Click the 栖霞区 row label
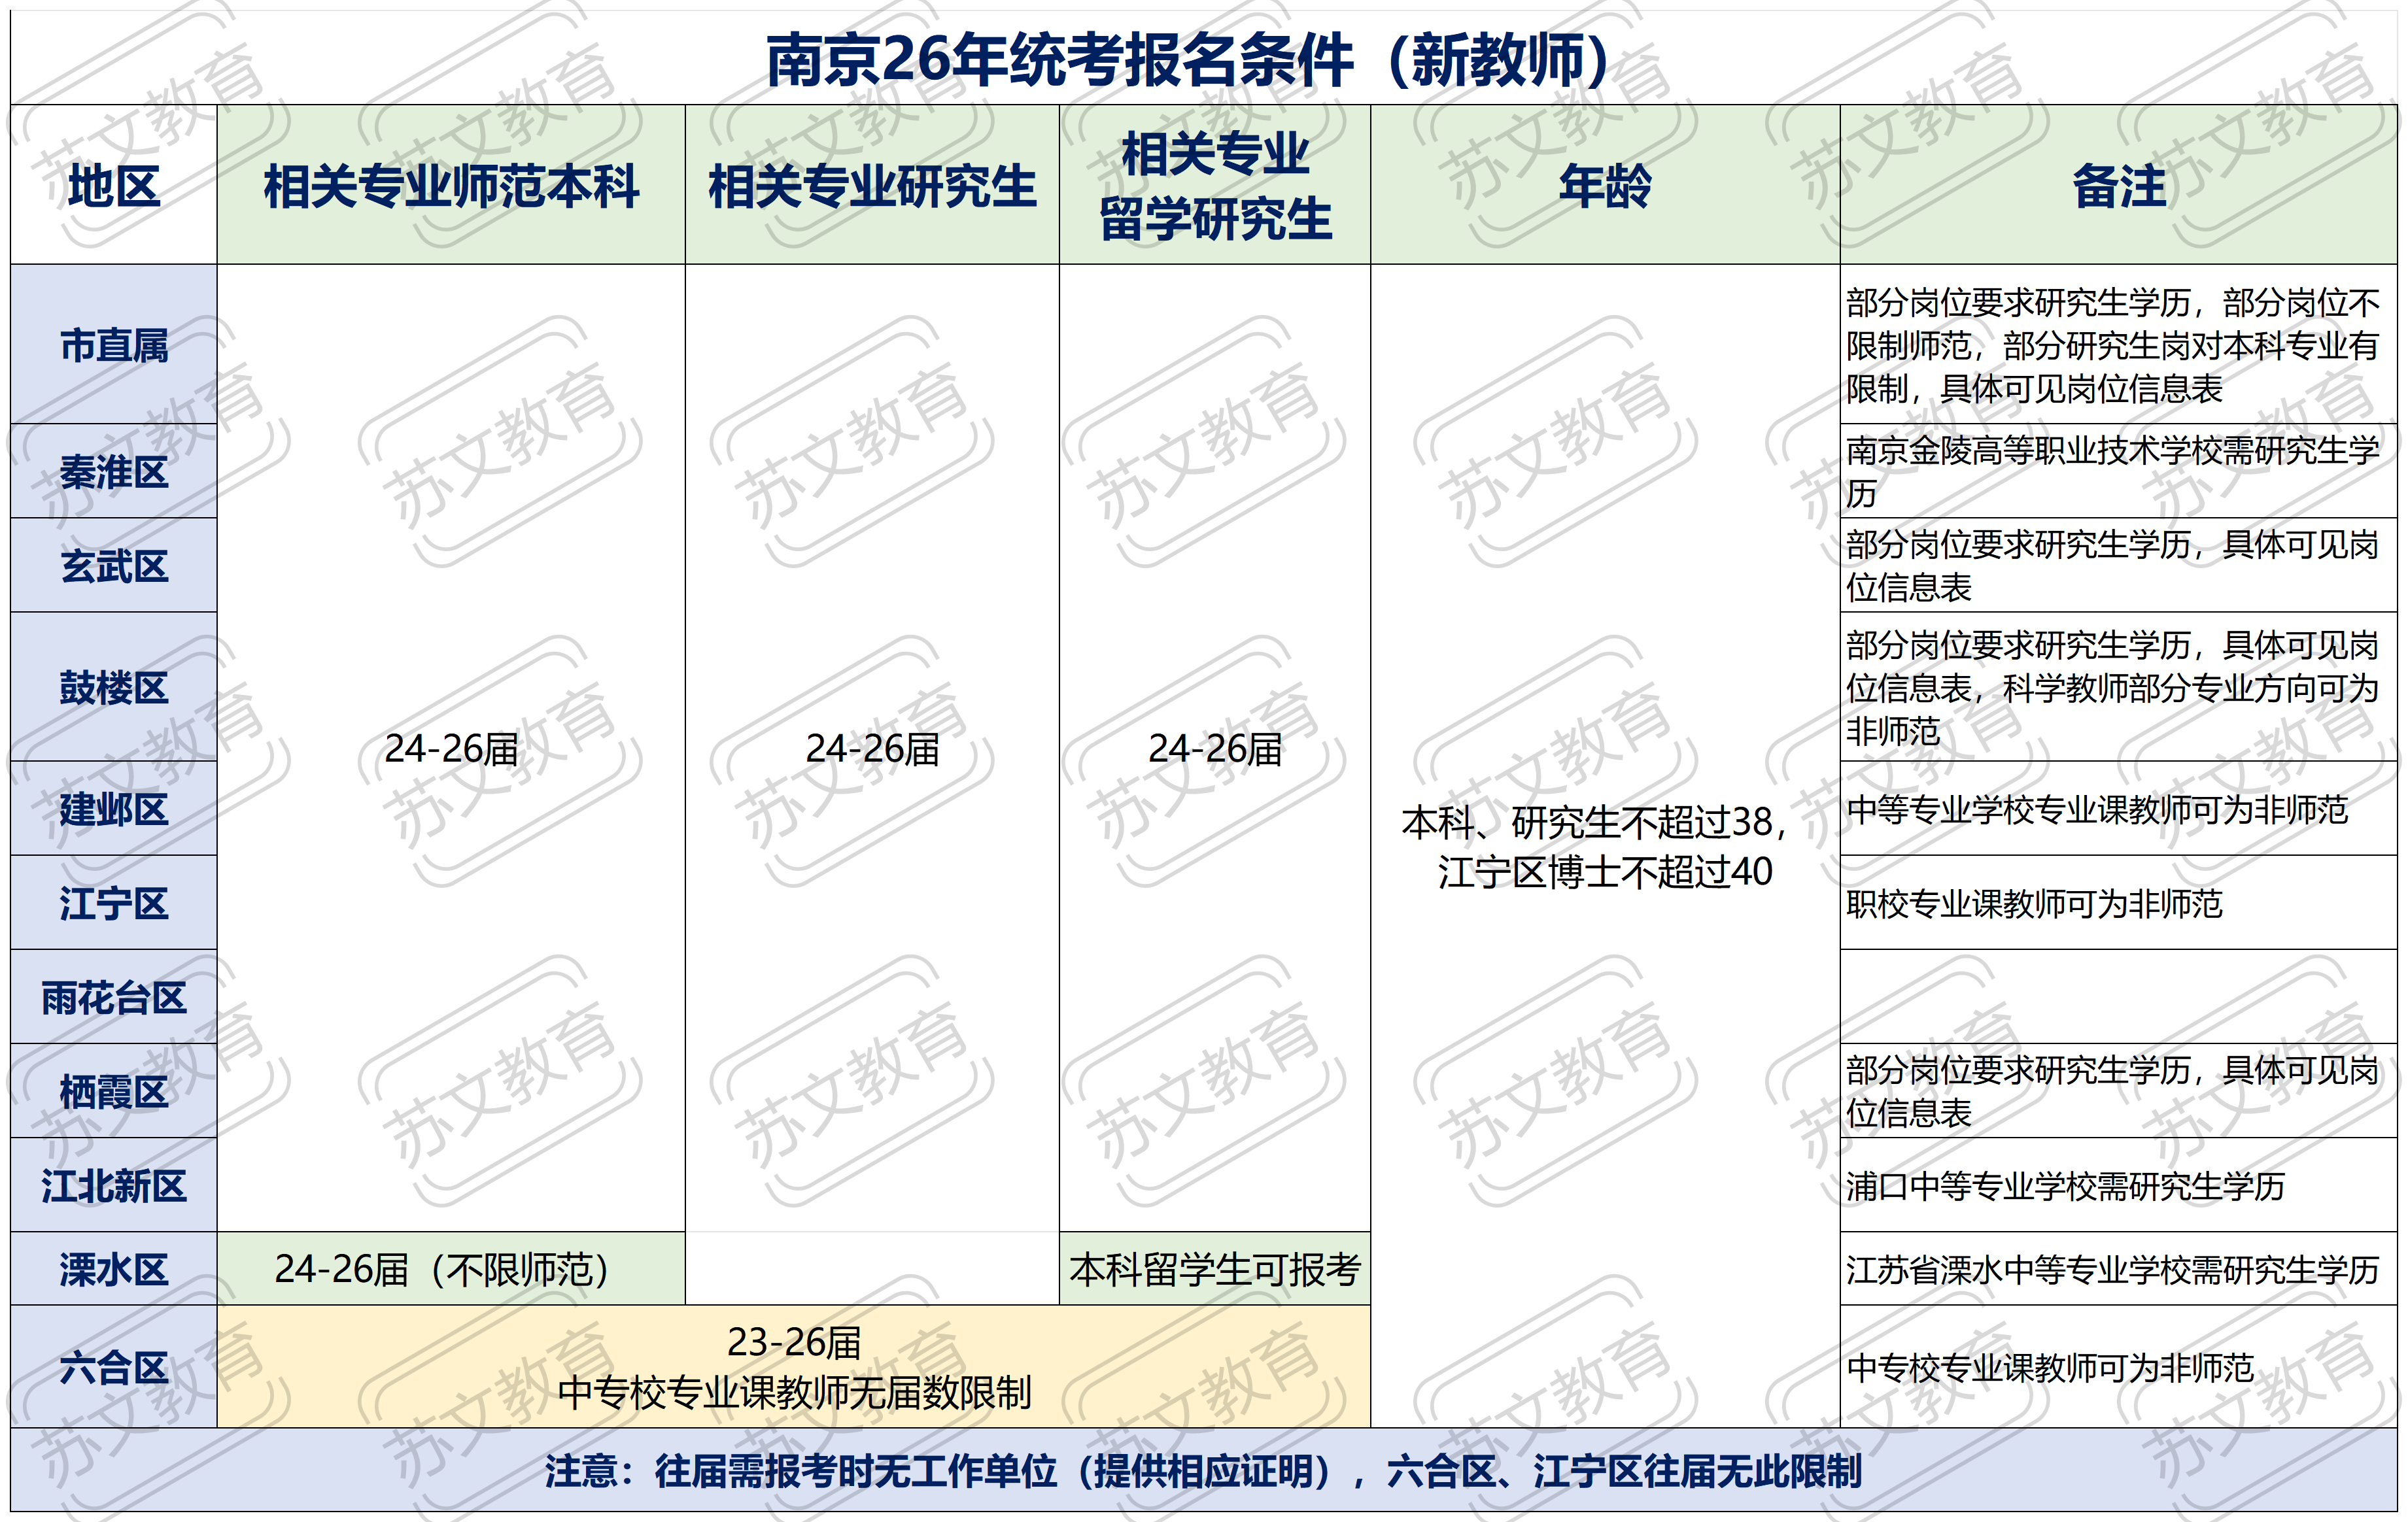Image resolution: width=2408 pixels, height=1522 pixels. click(x=114, y=1091)
